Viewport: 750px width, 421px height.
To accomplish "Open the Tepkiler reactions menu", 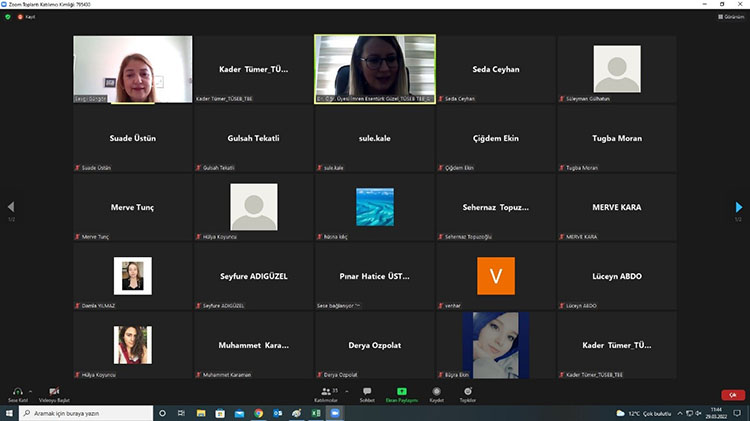I will (468, 391).
